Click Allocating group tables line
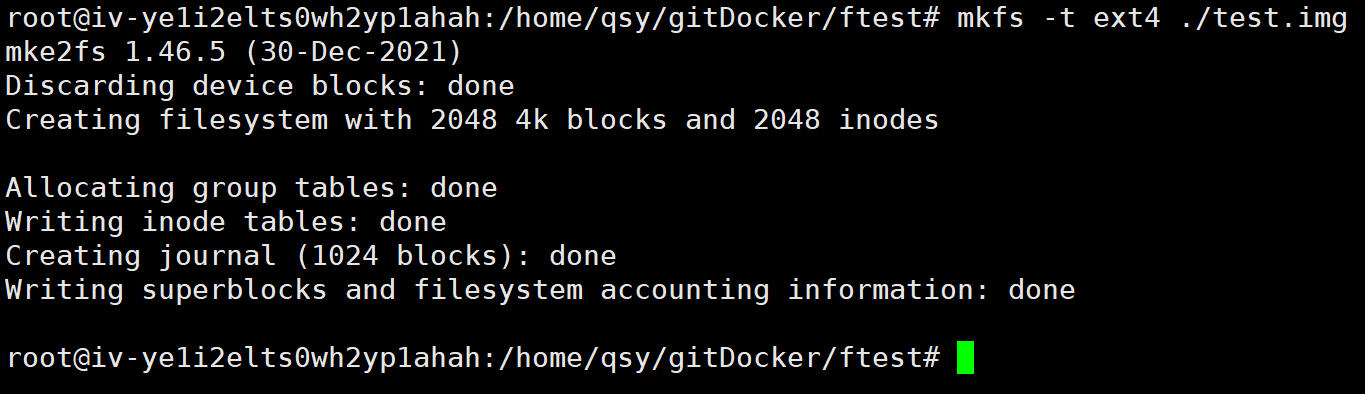Viewport: 1365px width, 394px height. (251, 188)
